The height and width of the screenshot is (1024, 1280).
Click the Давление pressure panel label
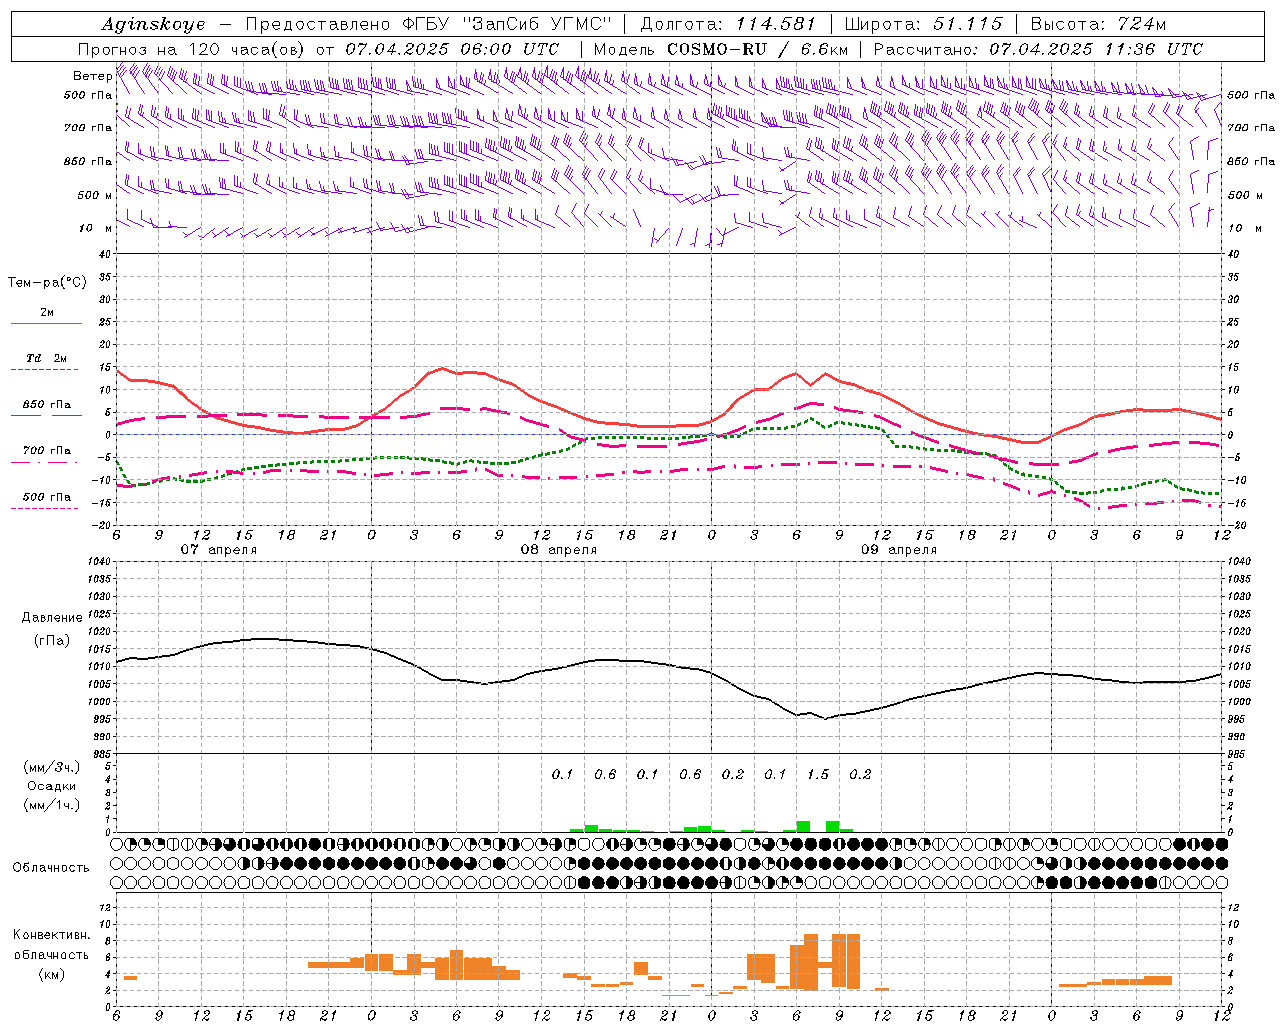pos(52,617)
